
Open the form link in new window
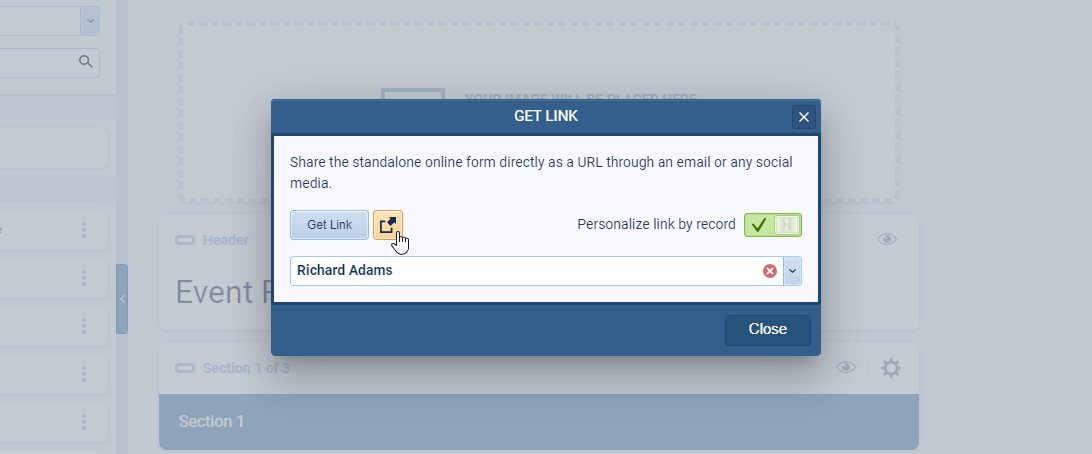pyautogui.click(x=387, y=225)
